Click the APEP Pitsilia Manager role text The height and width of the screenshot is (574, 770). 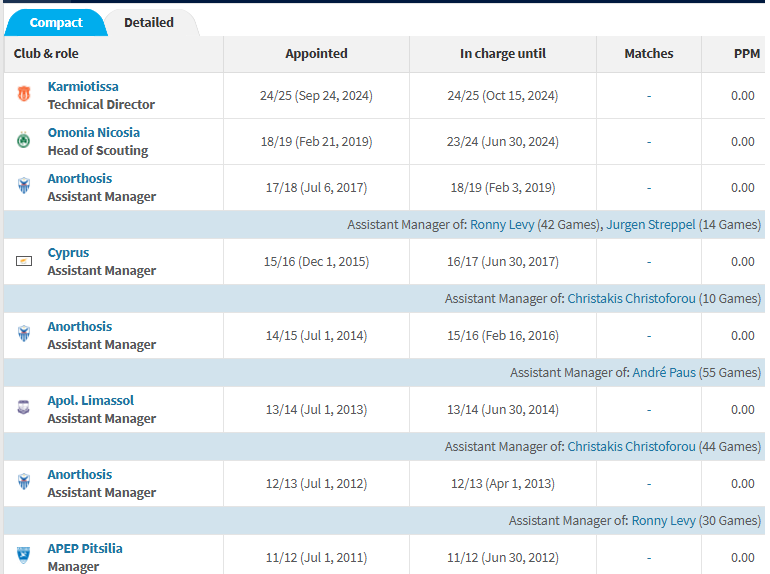[x=73, y=567]
